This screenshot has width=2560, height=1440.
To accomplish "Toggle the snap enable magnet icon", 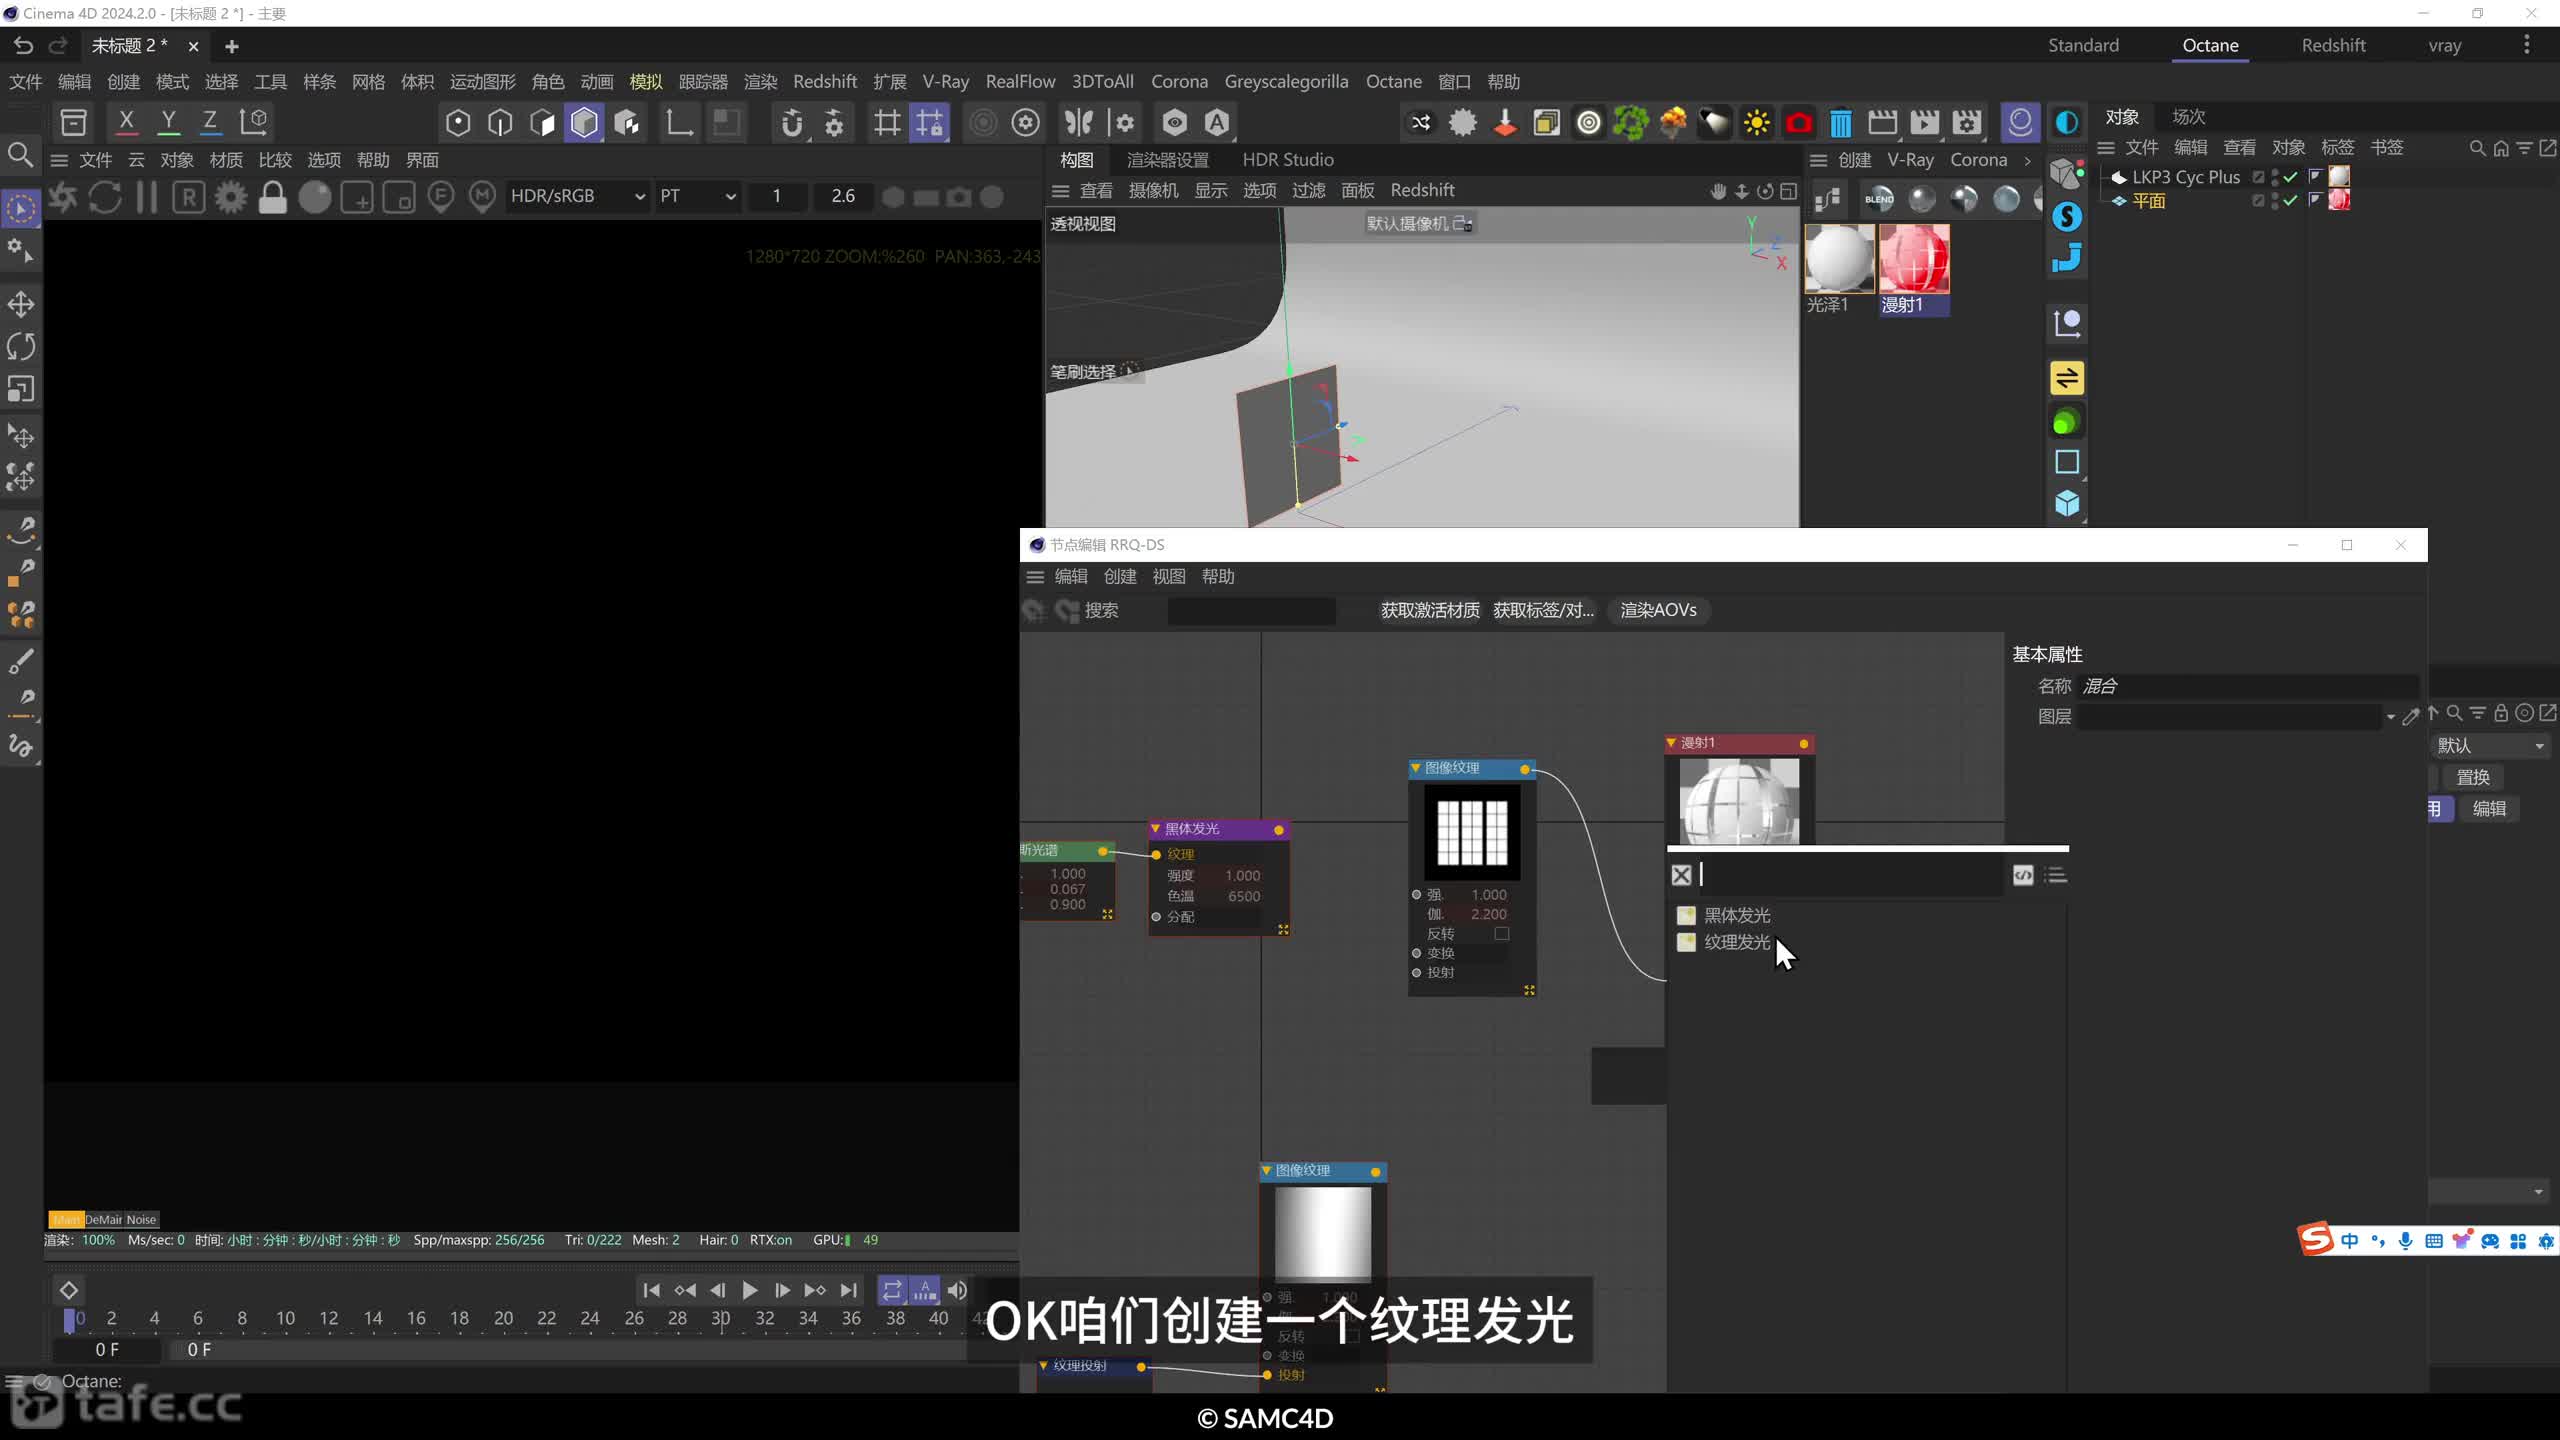I will click(x=792, y=123).
